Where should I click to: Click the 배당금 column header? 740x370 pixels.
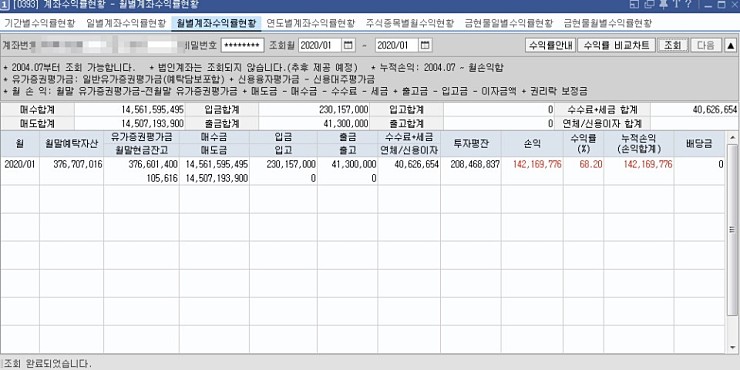click(699, 144)
